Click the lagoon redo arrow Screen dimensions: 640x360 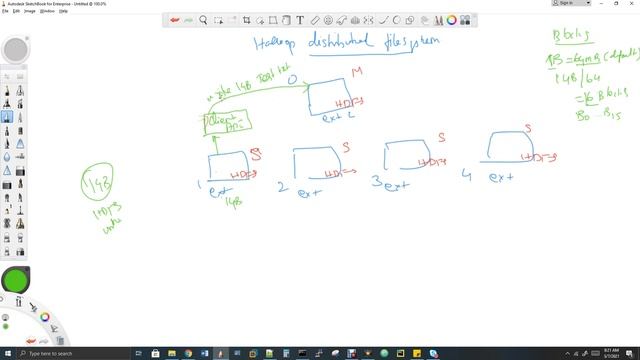(x=44, y=341)
